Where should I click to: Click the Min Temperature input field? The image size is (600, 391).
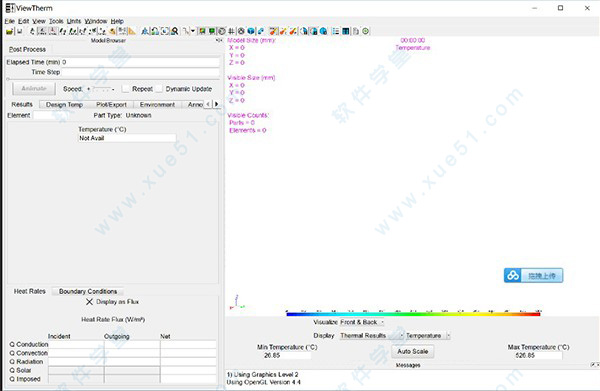(287, 355)
